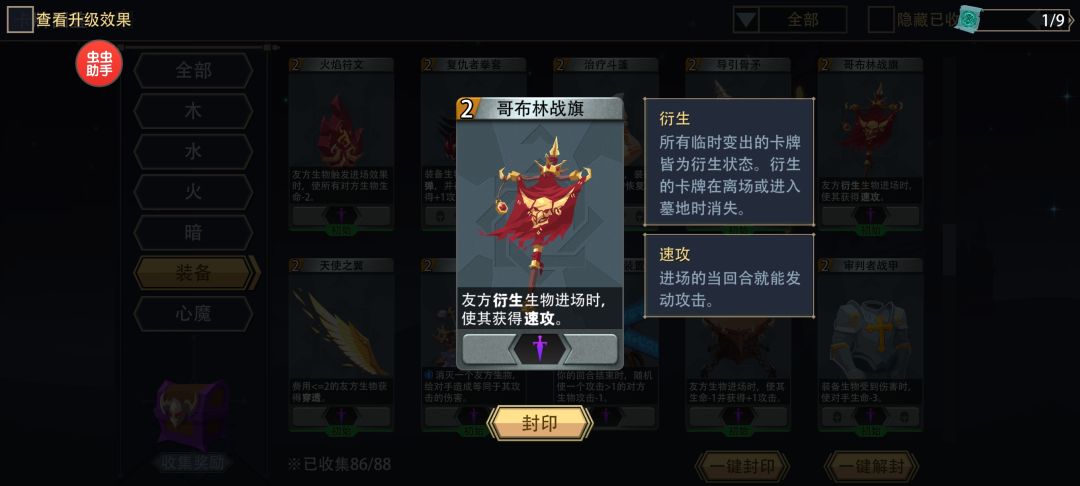Screen dimensions: 1080x486
Task: Select the 火焰符文 rune card
Action: coord(342,145)
